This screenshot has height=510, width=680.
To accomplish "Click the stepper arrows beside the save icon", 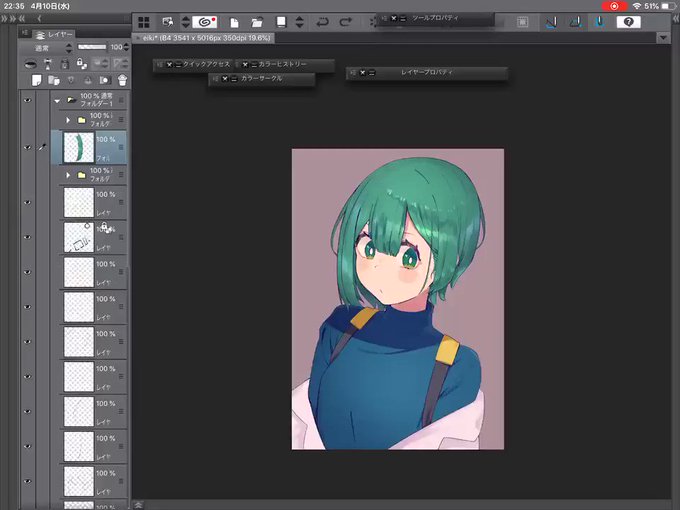I will pyautogui.click(x=299, y=22).
